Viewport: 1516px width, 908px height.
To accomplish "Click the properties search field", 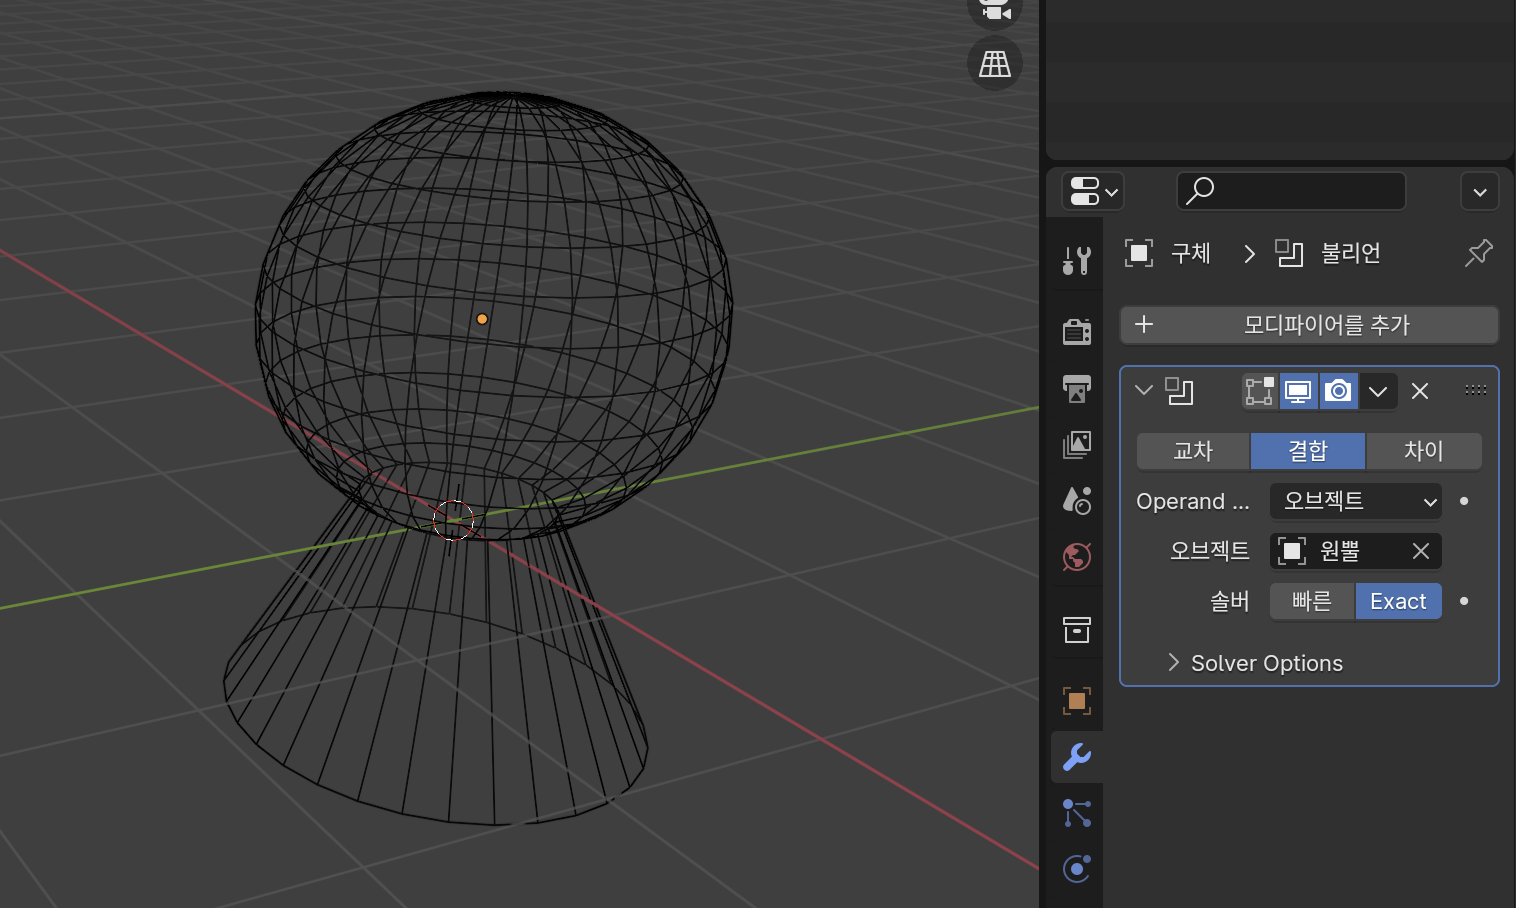I will 1291,191.
